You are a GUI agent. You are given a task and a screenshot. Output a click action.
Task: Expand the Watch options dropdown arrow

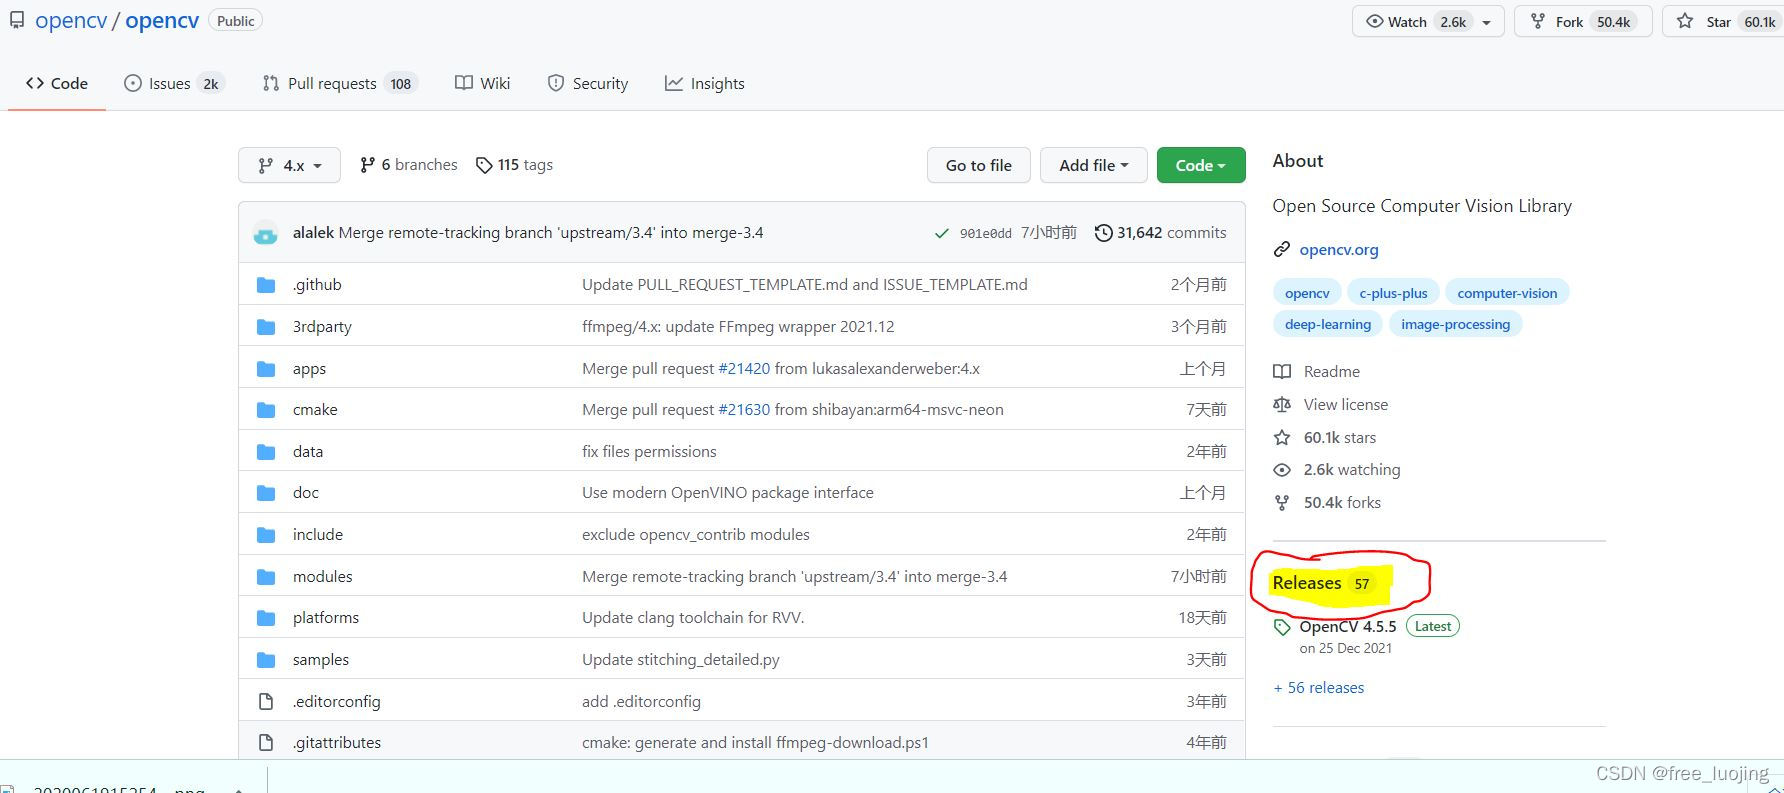(x=1487, y=22)
